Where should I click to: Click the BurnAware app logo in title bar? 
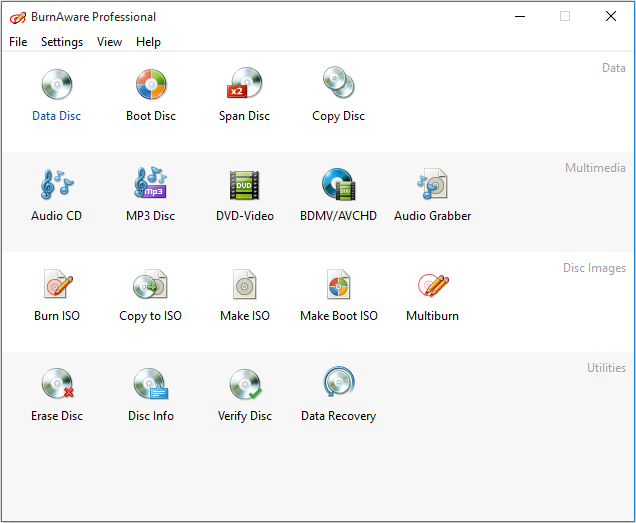[x=18, y=17]
